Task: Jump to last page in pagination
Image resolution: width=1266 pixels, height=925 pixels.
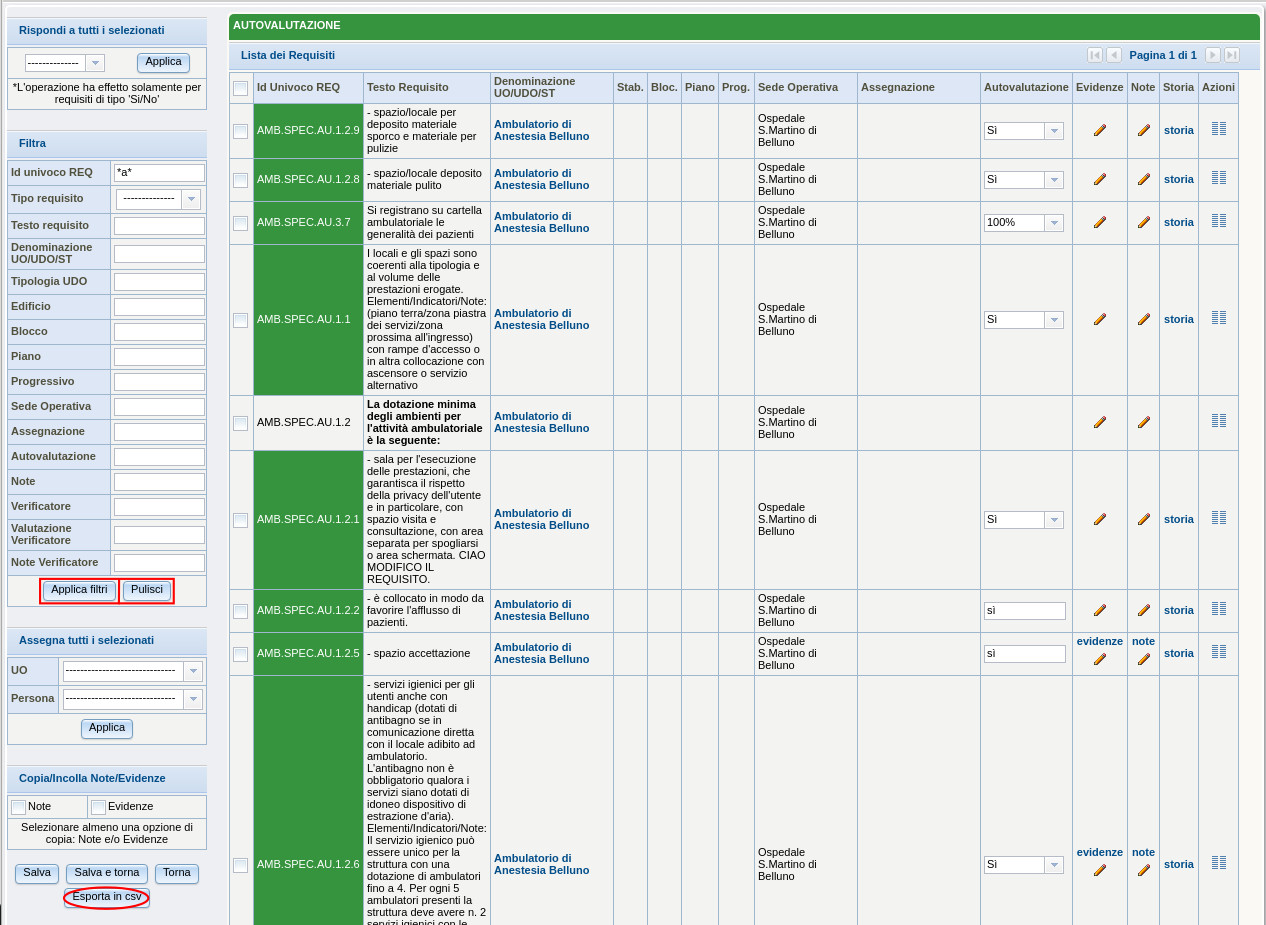Action: click(x=1231, y=55)
